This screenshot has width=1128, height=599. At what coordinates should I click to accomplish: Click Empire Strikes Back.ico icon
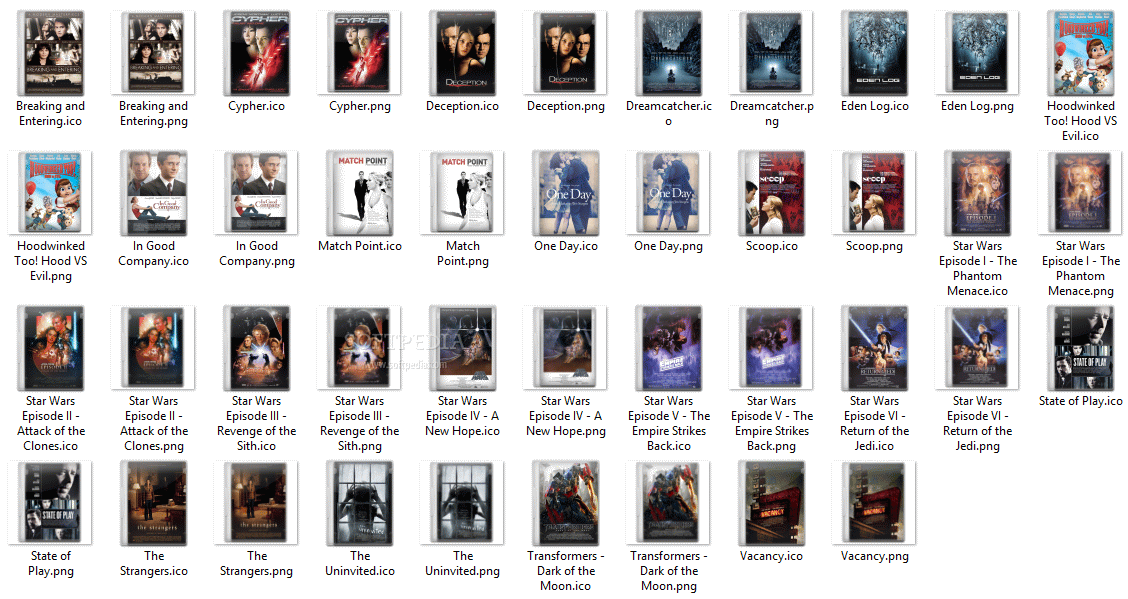pos(668,348)
